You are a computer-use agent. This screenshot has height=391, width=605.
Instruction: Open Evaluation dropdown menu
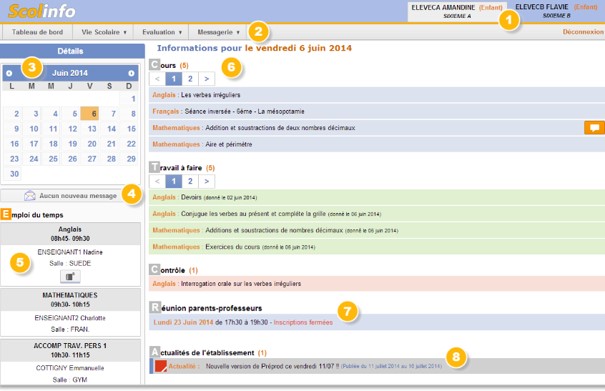(162, 32)
